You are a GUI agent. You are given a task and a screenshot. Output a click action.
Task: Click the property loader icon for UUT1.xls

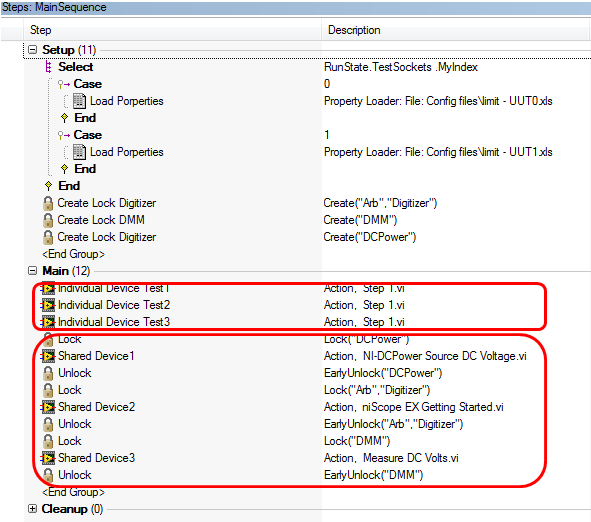[x=79, y=152]
